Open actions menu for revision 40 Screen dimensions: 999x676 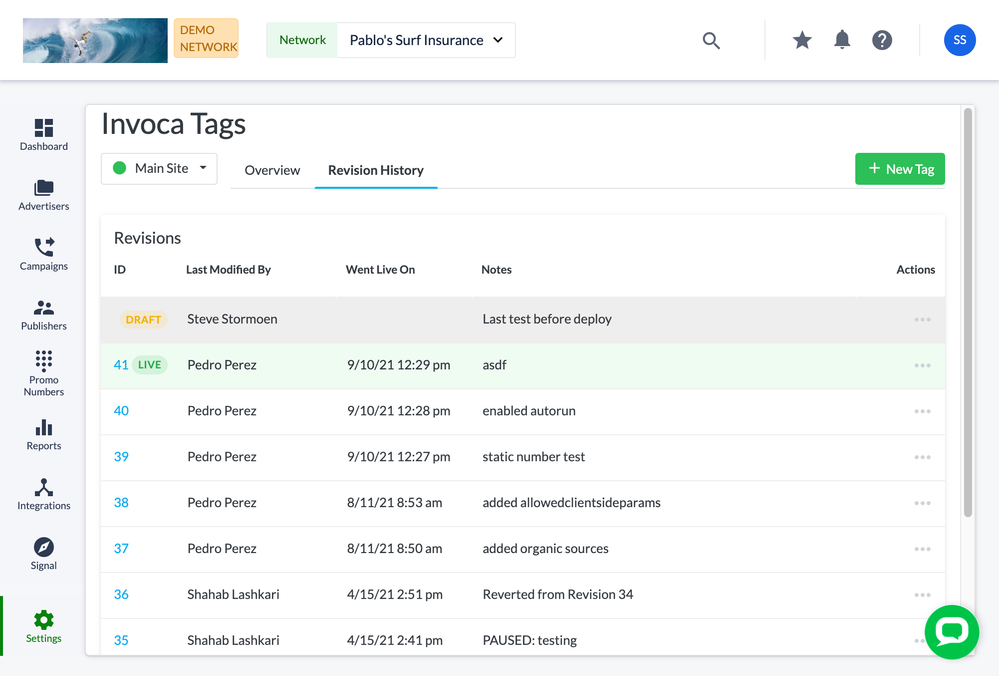click(923, 411)
